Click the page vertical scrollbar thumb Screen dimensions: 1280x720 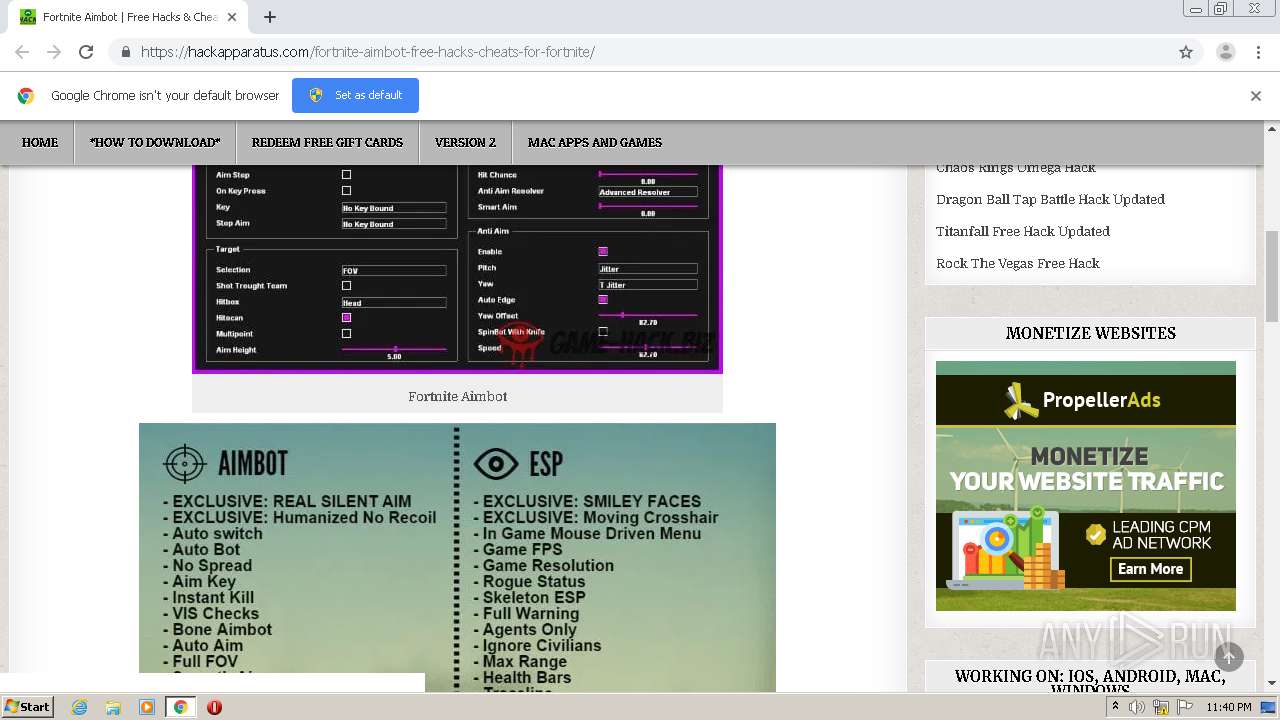[x=1272, y=277]
